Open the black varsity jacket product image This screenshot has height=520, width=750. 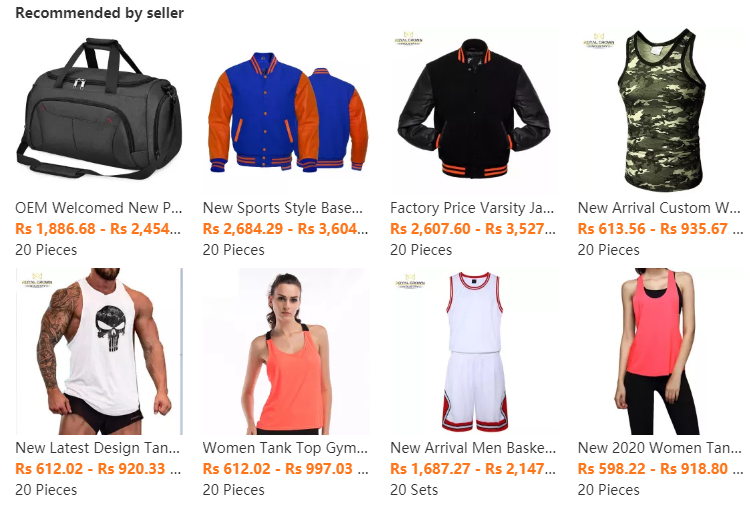pos(474,112)
